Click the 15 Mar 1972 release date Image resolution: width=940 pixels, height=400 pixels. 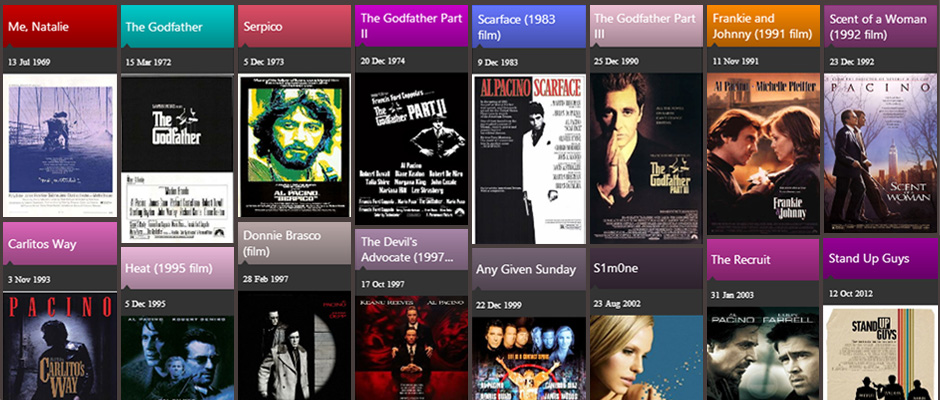click(149, 62)
